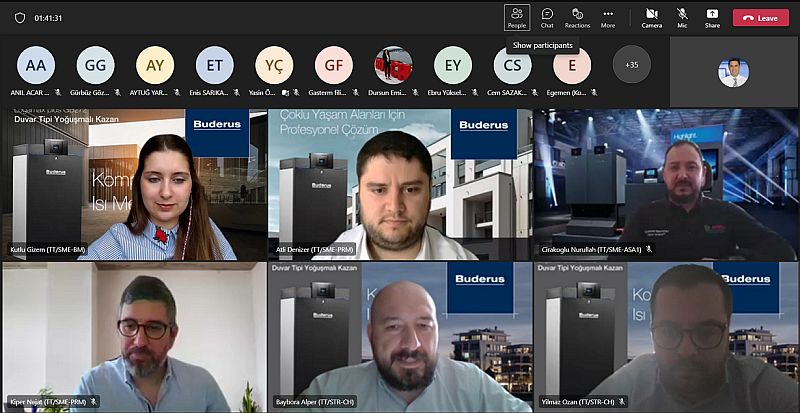Image resolution: width=800 pixels, height=413 pixels.
Task: Select Baybora Alper's video tile
Action: pyautogui.click(x=400, y=337)
